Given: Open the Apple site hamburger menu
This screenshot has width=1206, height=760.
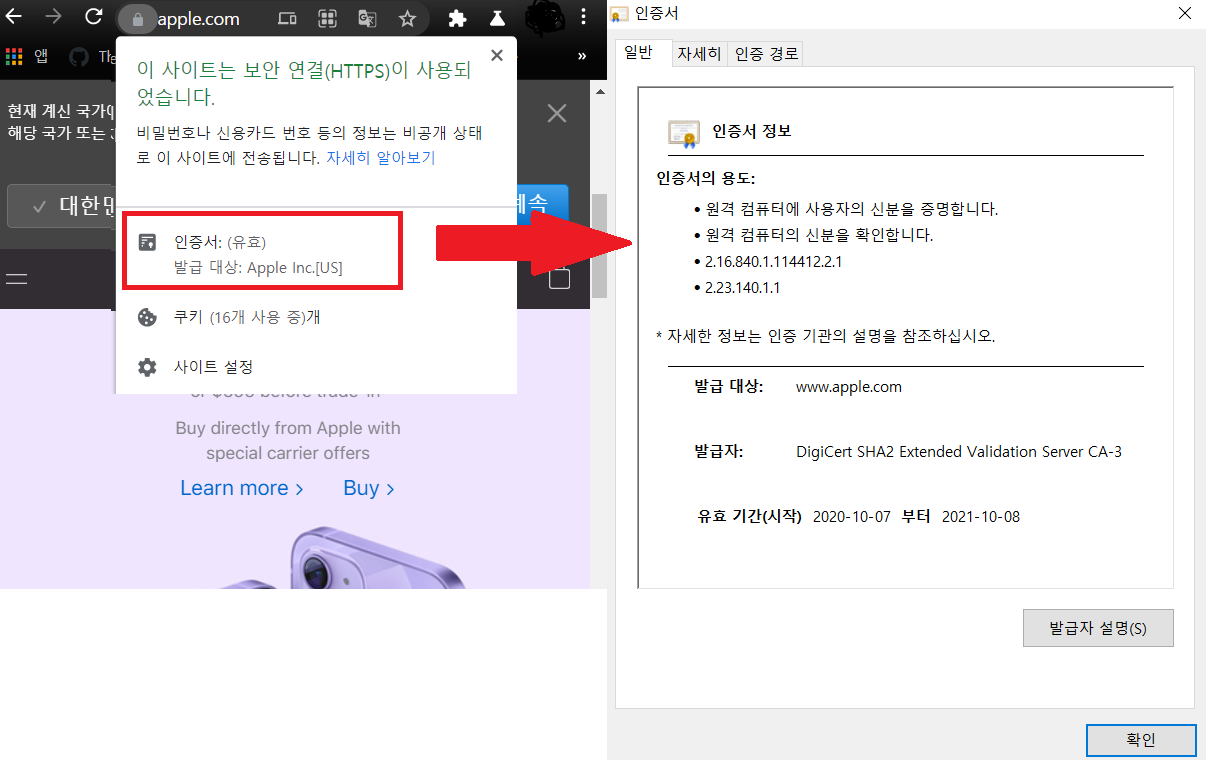Looking at the screenshot, I should tap(17, 278).
